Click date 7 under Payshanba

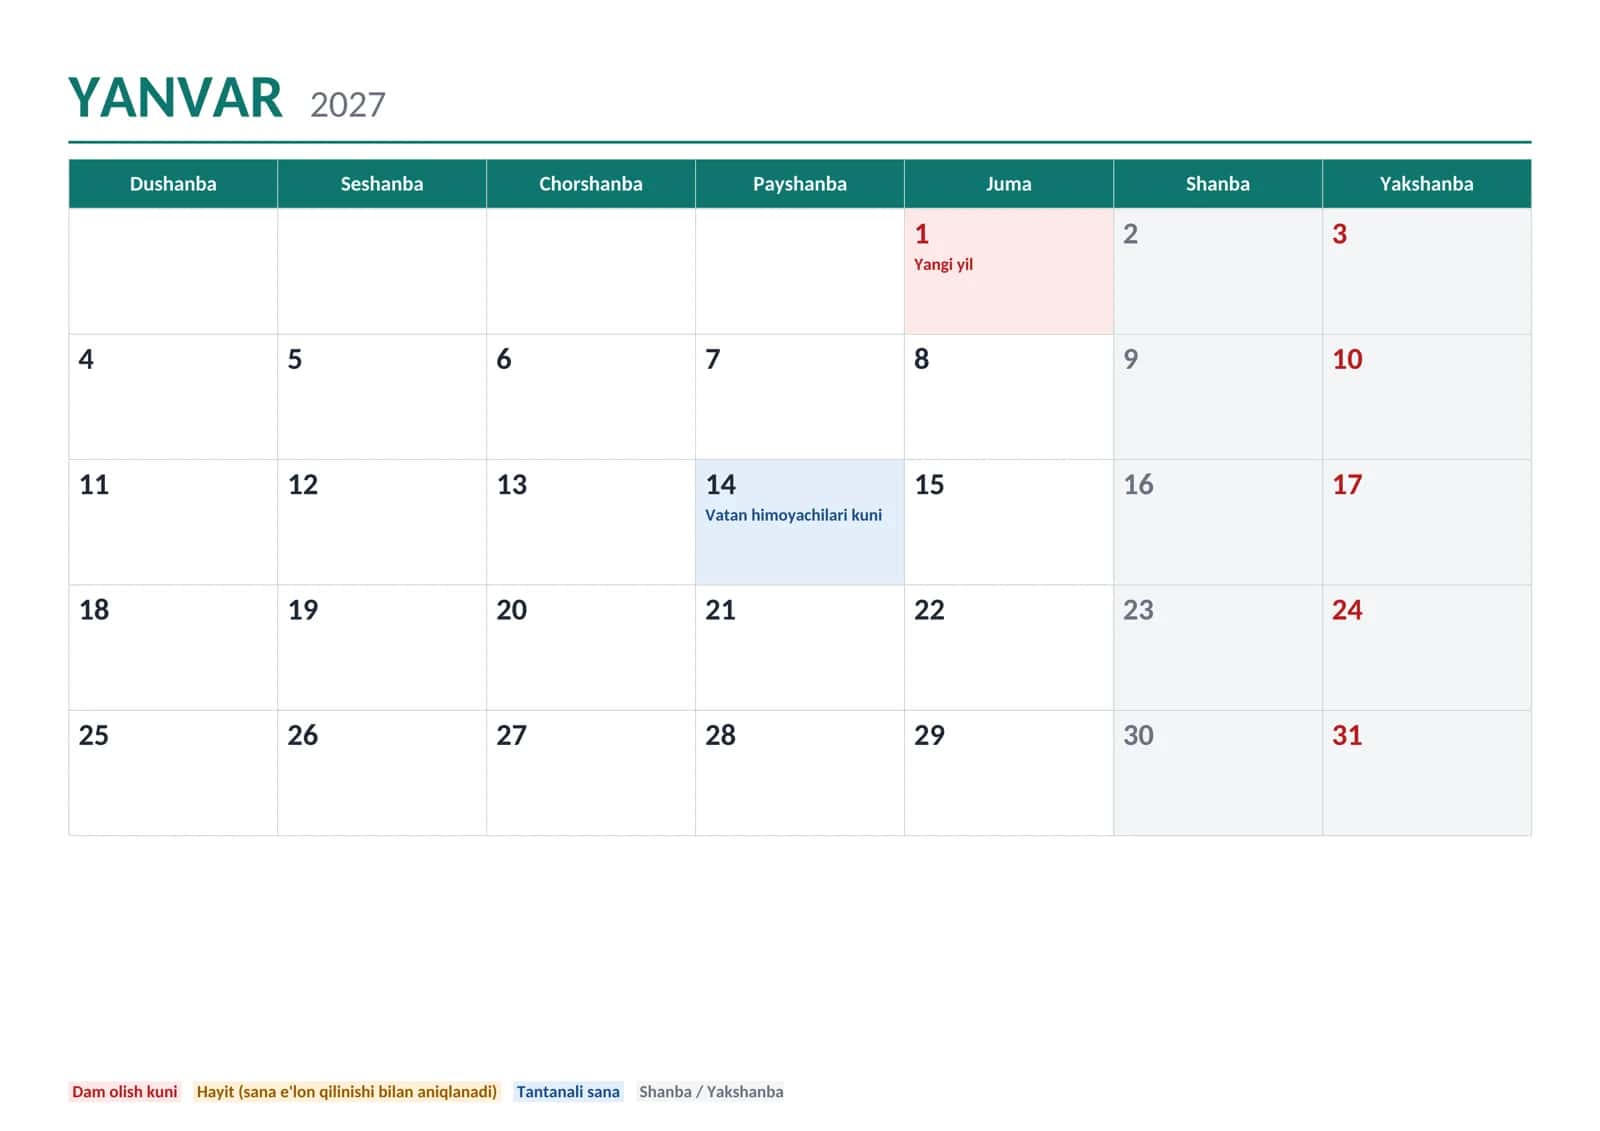click(x=713, y=359)
